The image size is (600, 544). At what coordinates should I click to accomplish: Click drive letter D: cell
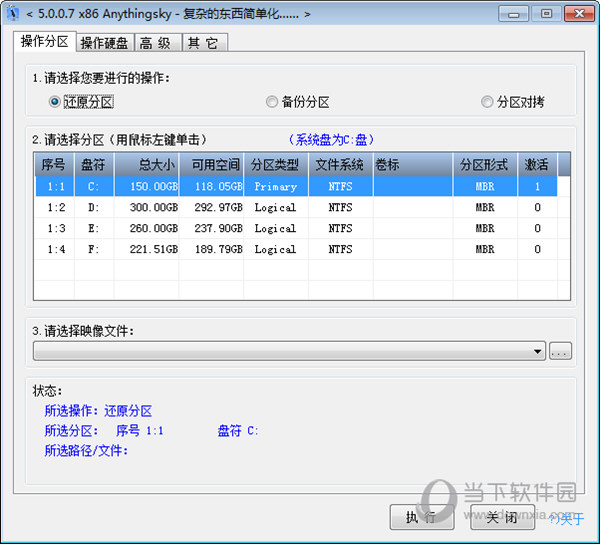(94, 207)
